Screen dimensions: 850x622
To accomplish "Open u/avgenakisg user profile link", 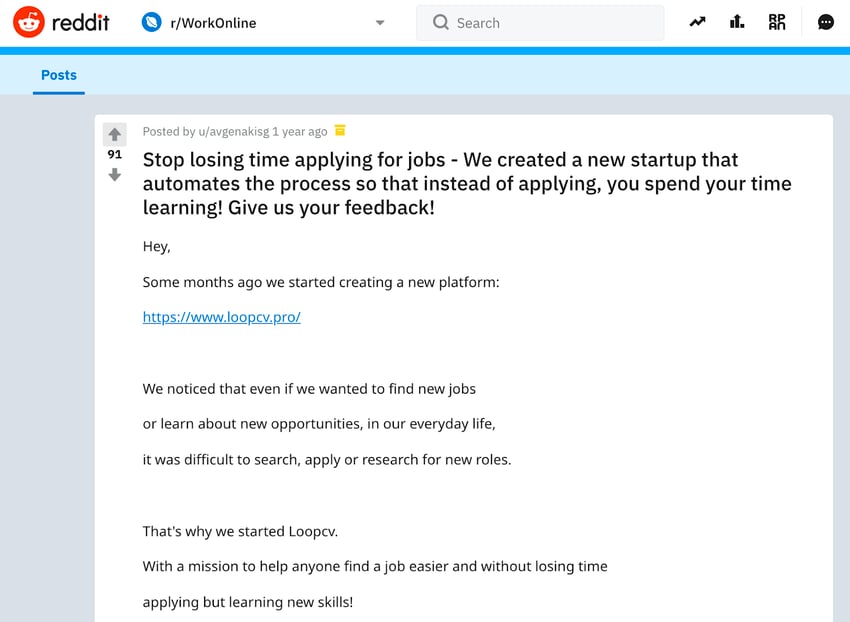I will click(234, 131).
